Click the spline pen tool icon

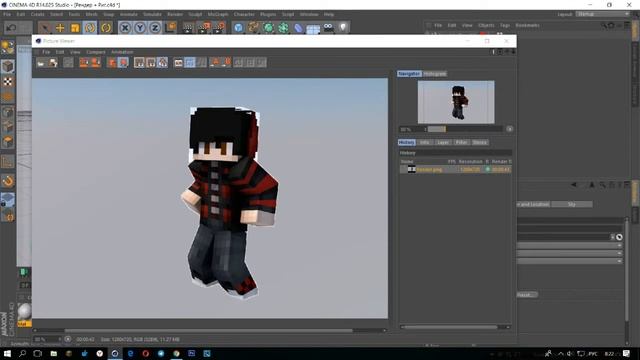[253, 28]
